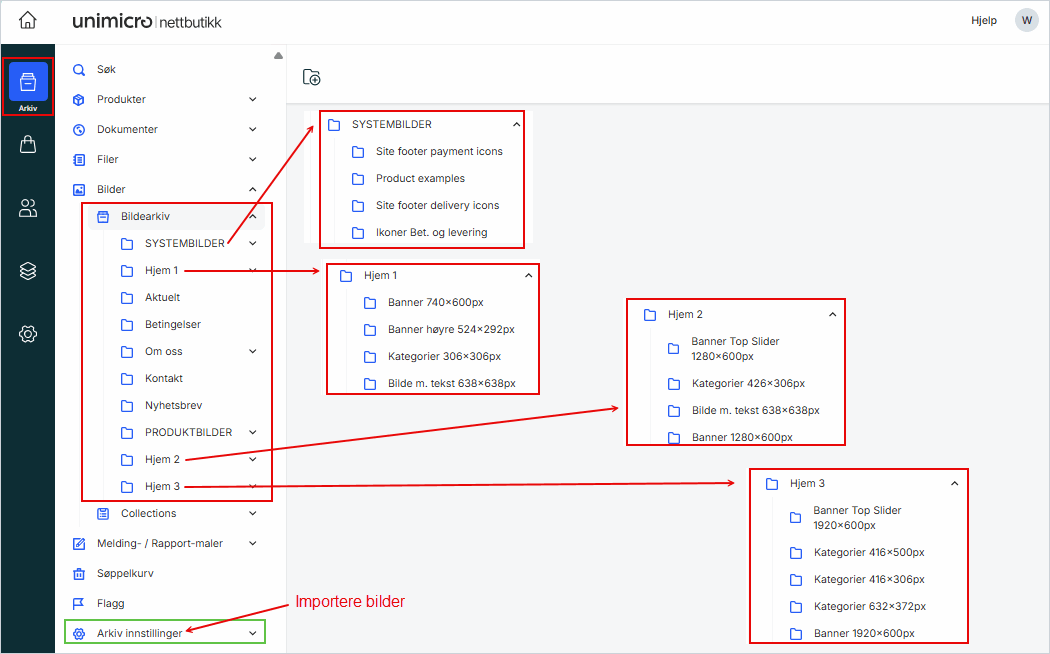Click the W user avatar

pyautogui.click(x=1026, y=20)
